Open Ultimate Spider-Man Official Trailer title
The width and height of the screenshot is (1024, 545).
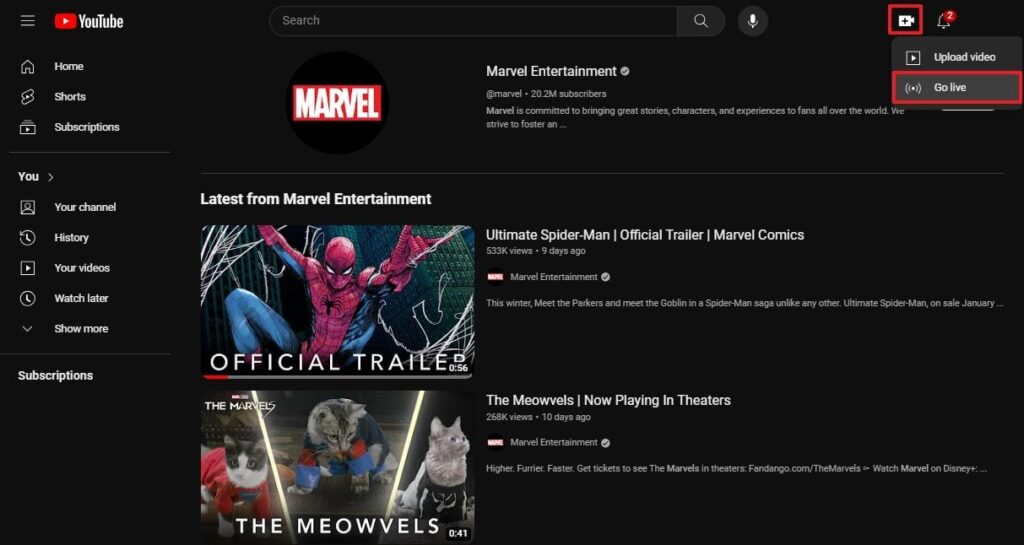point(645,235)
